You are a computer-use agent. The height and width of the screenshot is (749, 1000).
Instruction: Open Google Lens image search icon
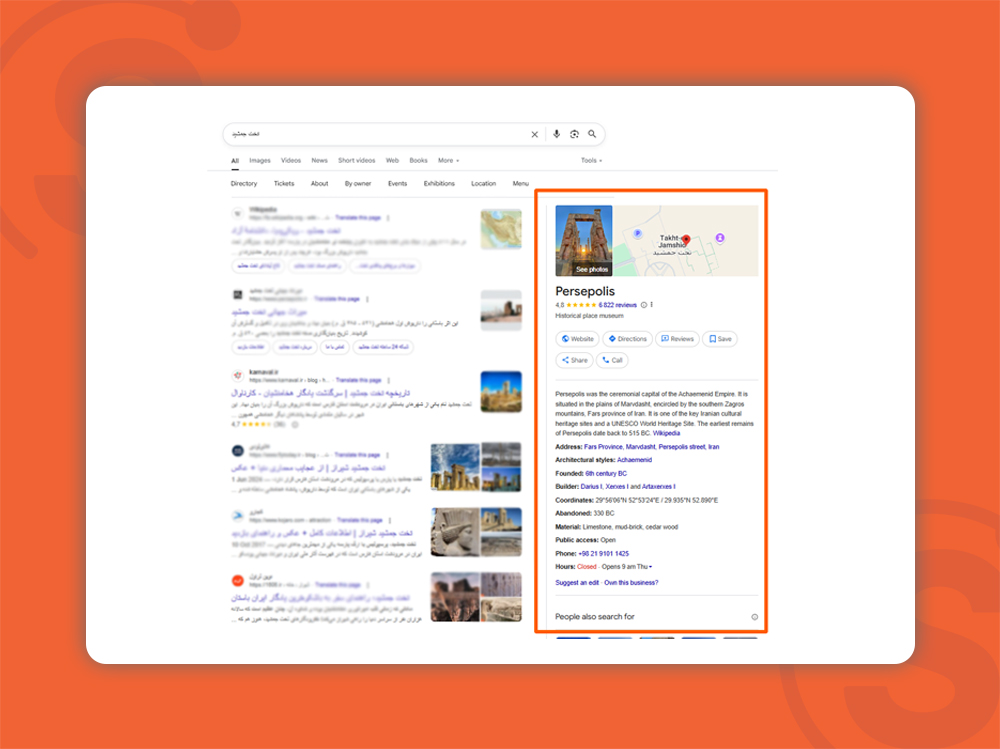pos(574,134)
